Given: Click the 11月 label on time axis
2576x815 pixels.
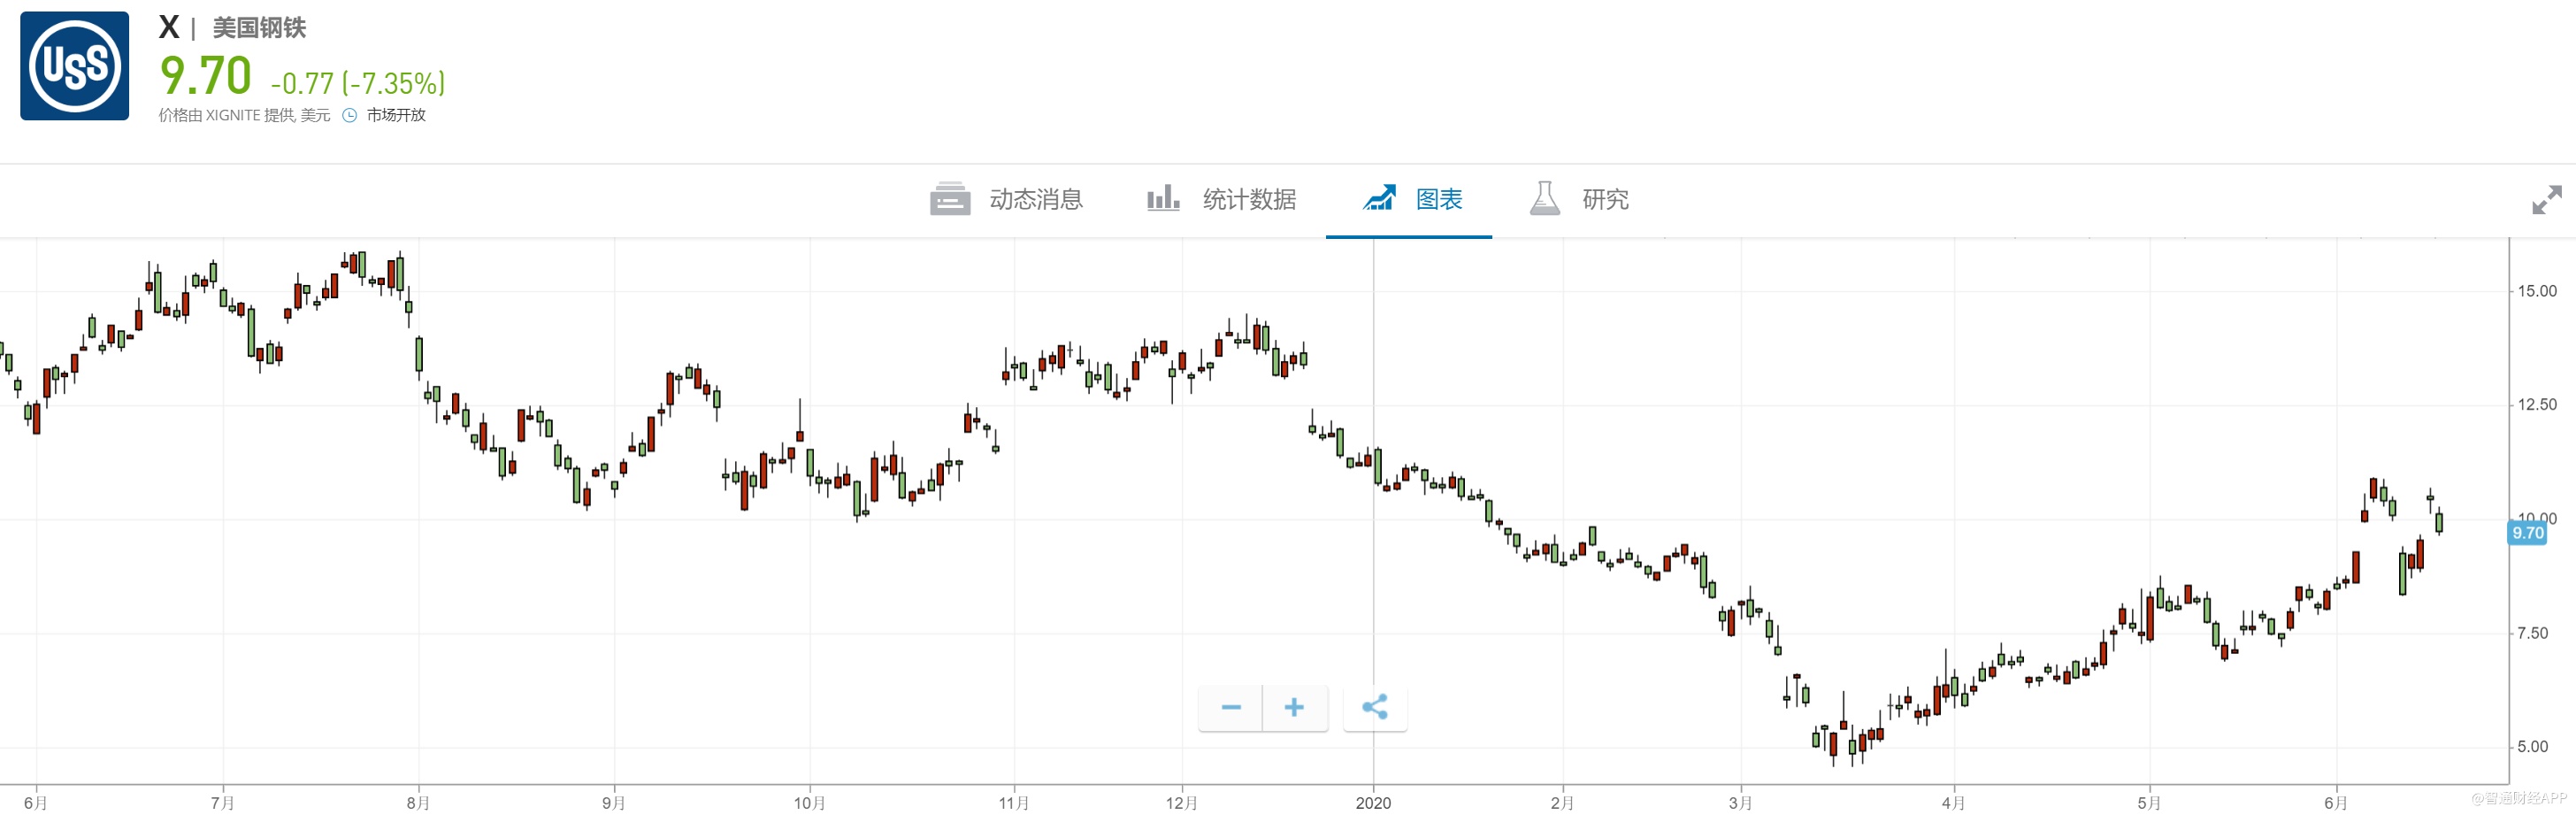Looking at the screenshot, I should 1014,803.
